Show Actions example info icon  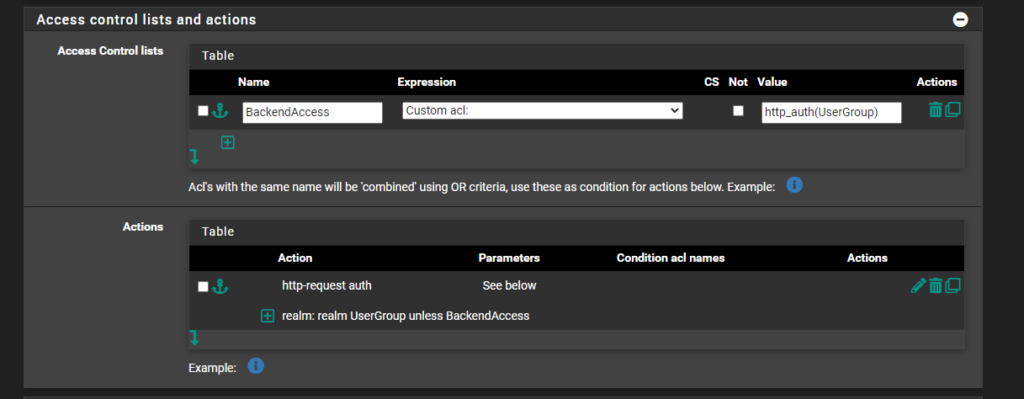point(256,366)
